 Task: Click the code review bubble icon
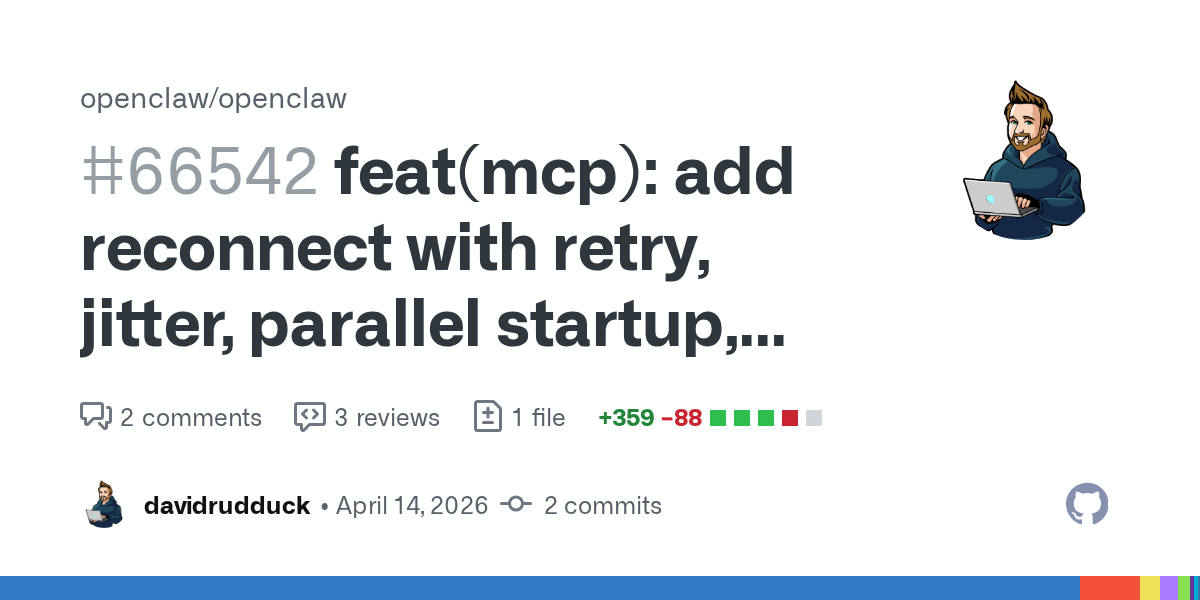click(x=309, y=417)
